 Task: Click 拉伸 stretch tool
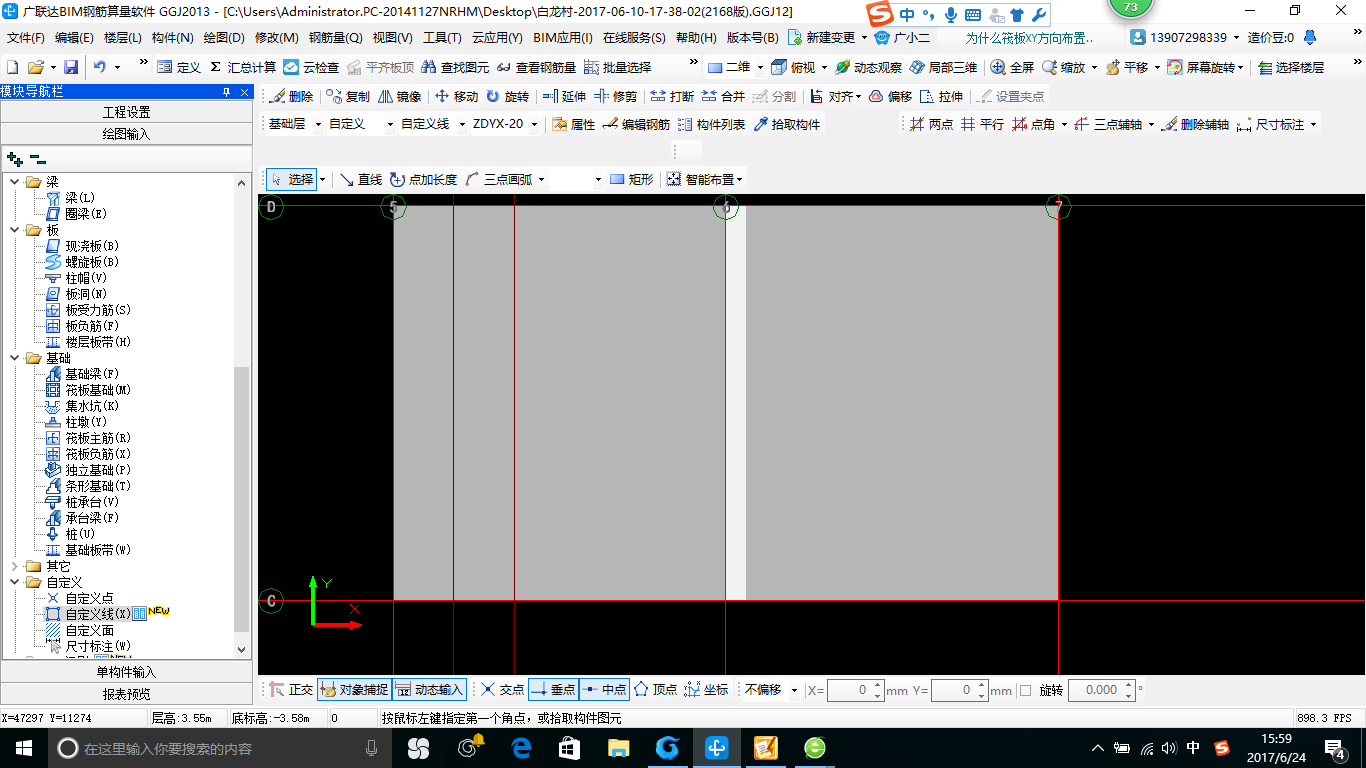click(941, 96)
